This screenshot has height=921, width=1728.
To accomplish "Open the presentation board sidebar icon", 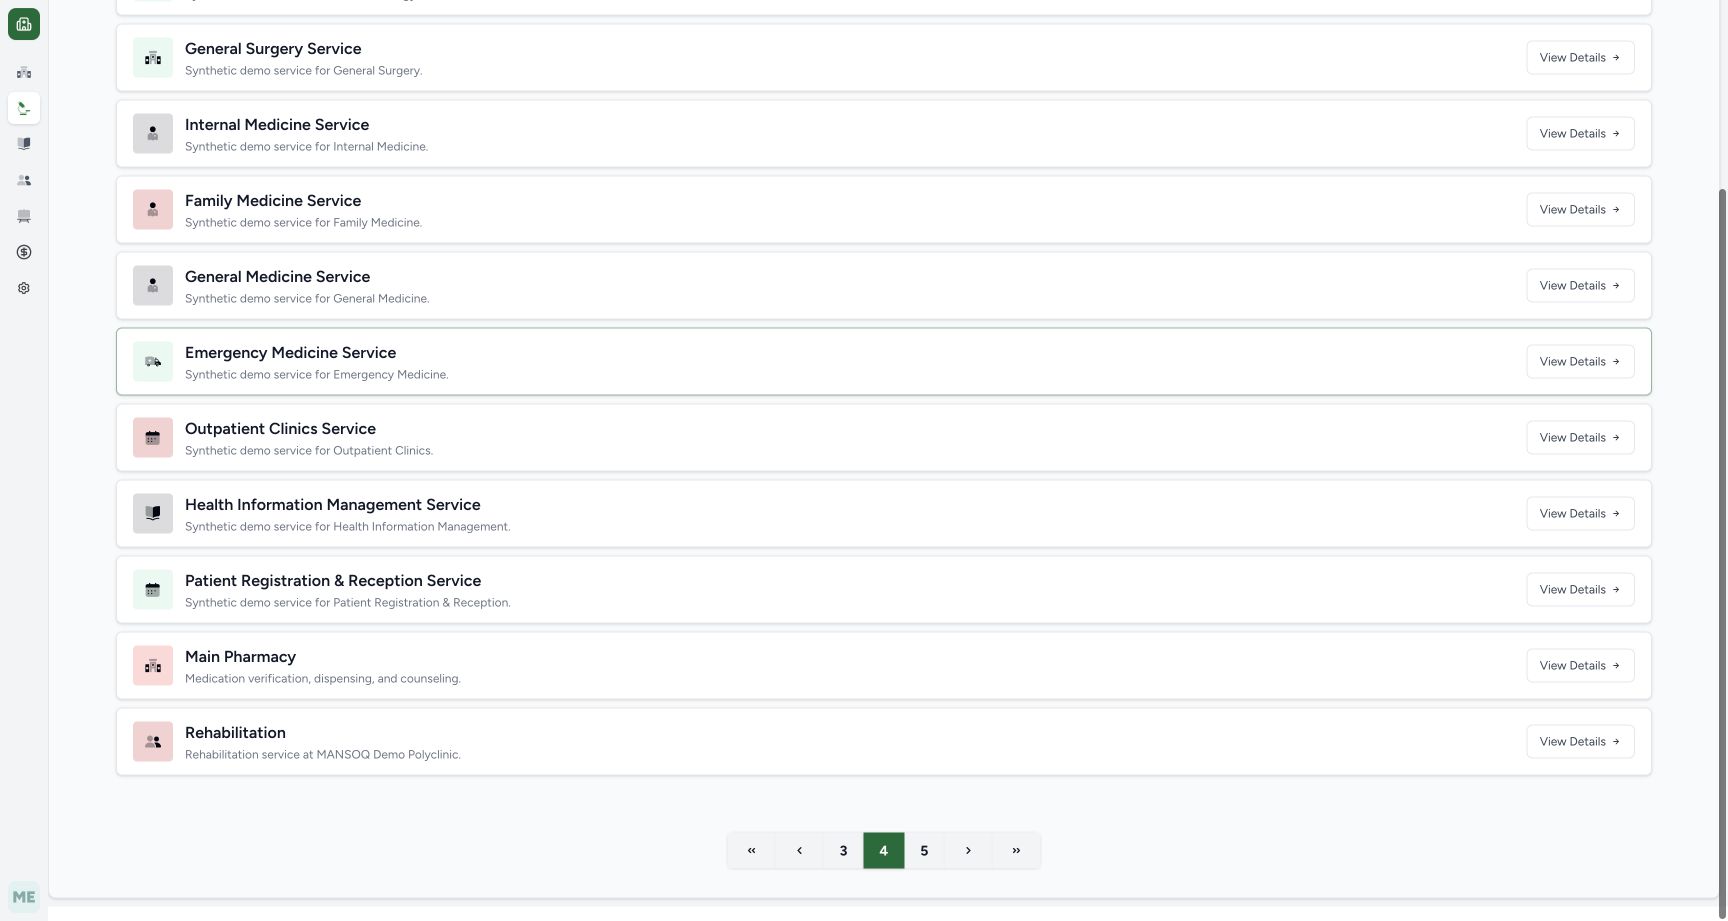I will pyautogui.click(x=24, y=216).
